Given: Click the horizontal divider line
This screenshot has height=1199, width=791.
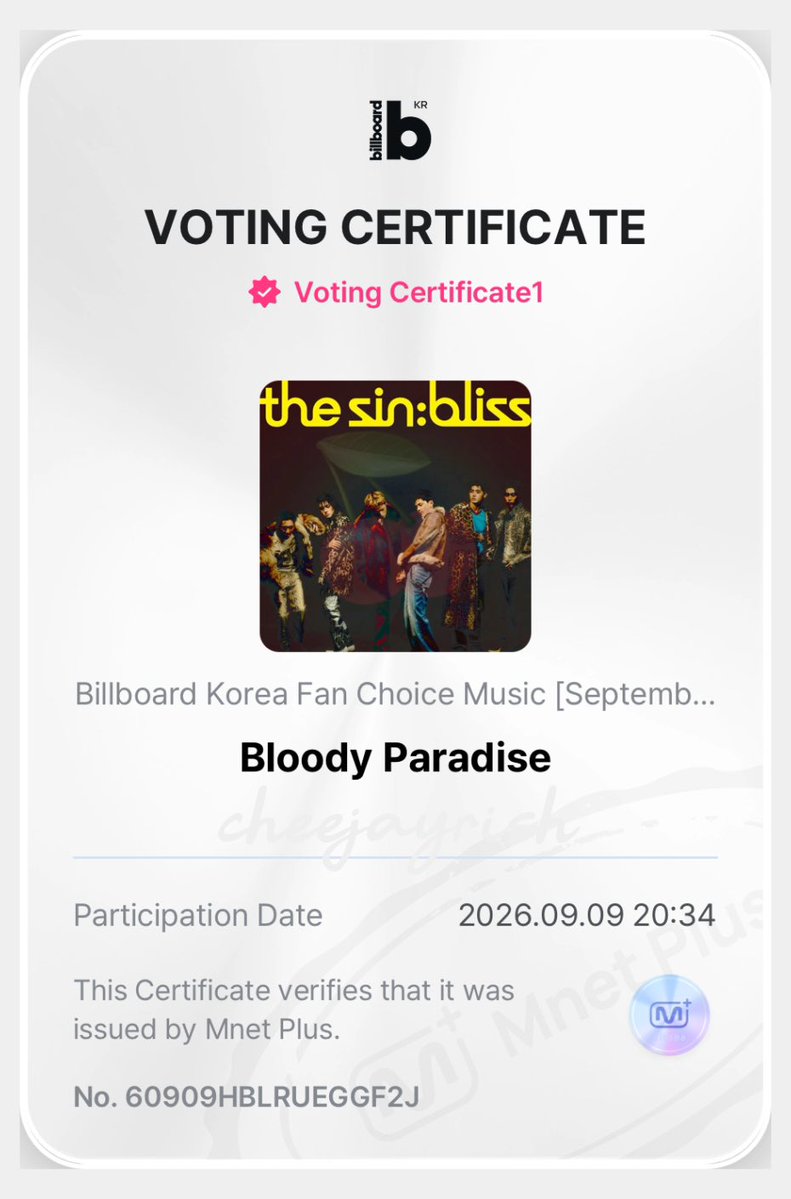Looking at the screenshot, I should (x=396, y=858).
